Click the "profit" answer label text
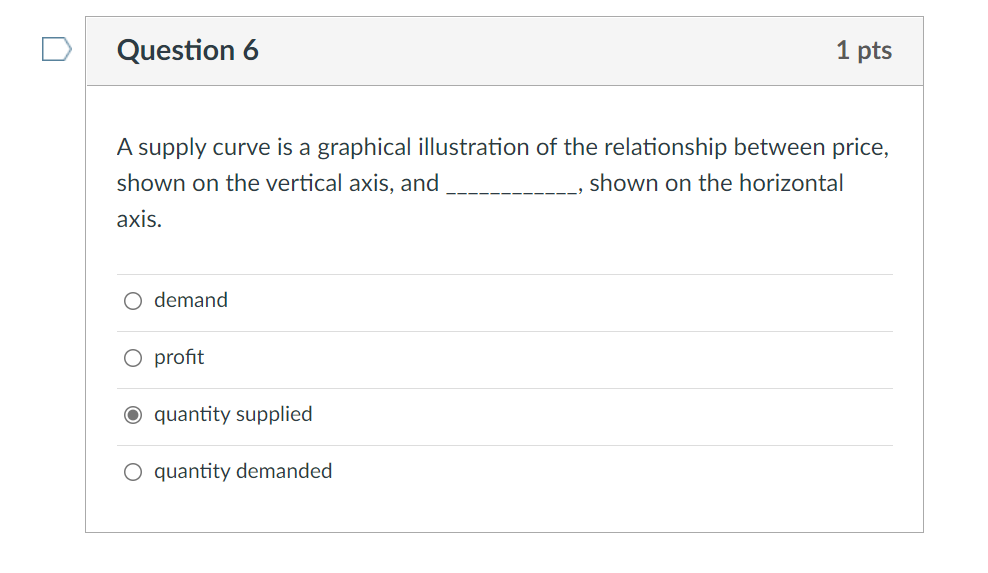Image resolution: width=988 pixels, height=573 pixels. [179, 357]
